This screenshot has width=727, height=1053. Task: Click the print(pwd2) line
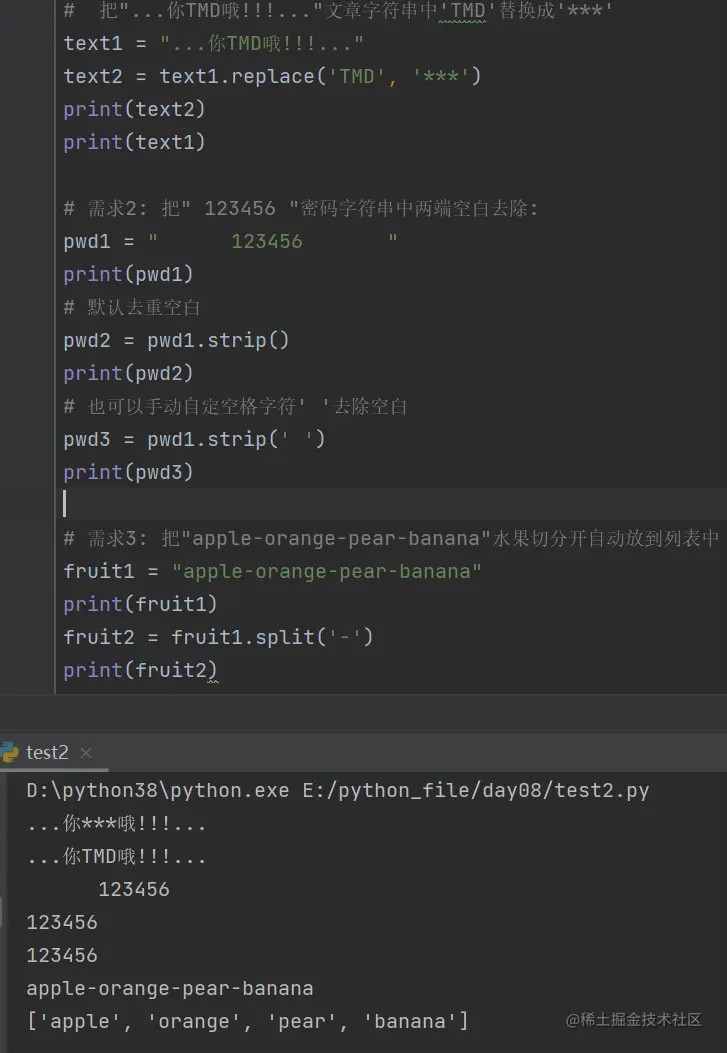[128, 373]
